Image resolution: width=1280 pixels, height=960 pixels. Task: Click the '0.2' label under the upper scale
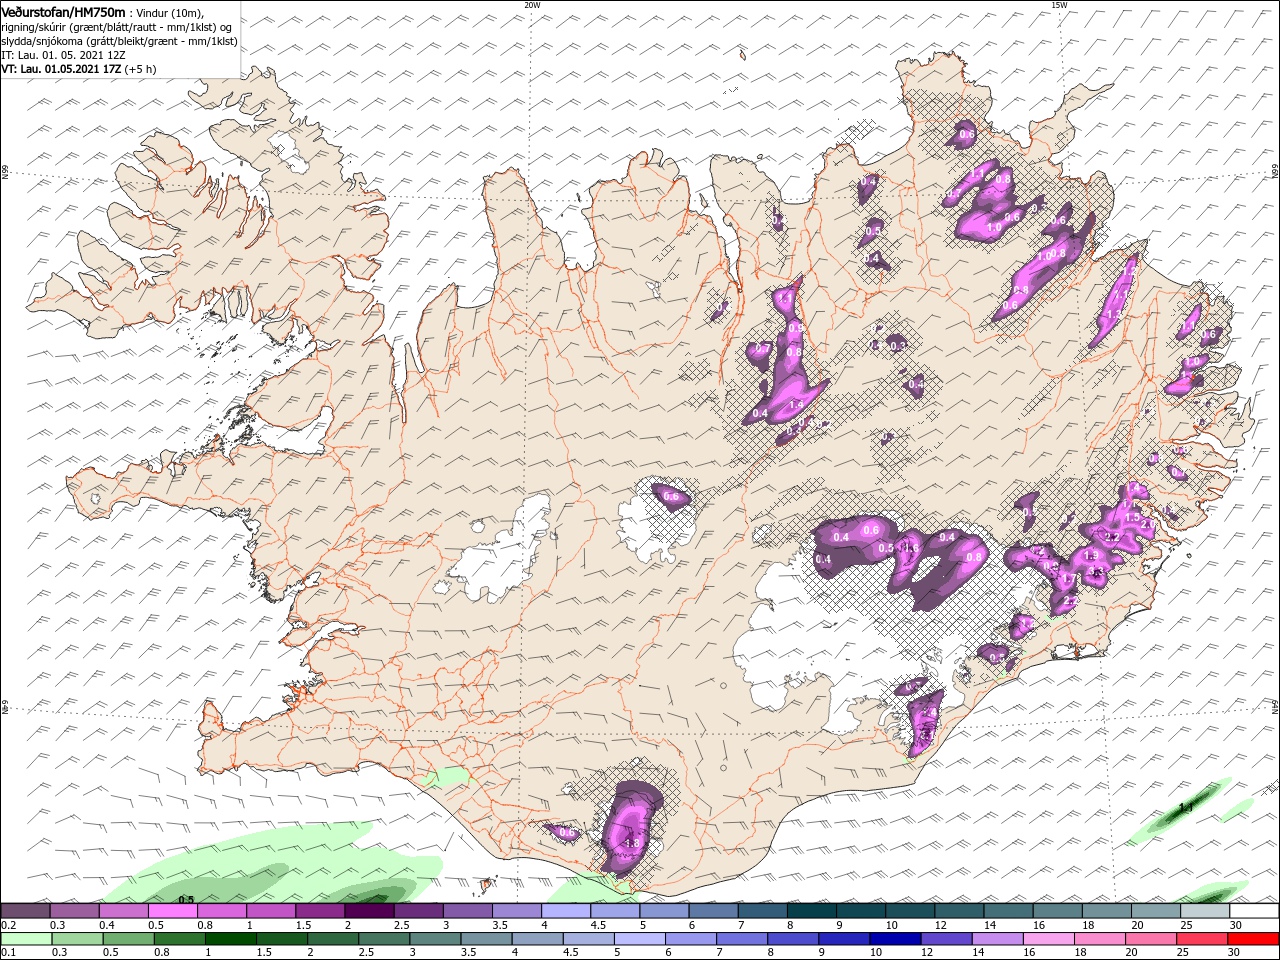click(x=7, y=925)
